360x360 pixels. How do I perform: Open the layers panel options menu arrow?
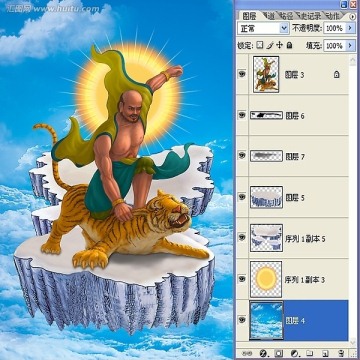[353, 16]
